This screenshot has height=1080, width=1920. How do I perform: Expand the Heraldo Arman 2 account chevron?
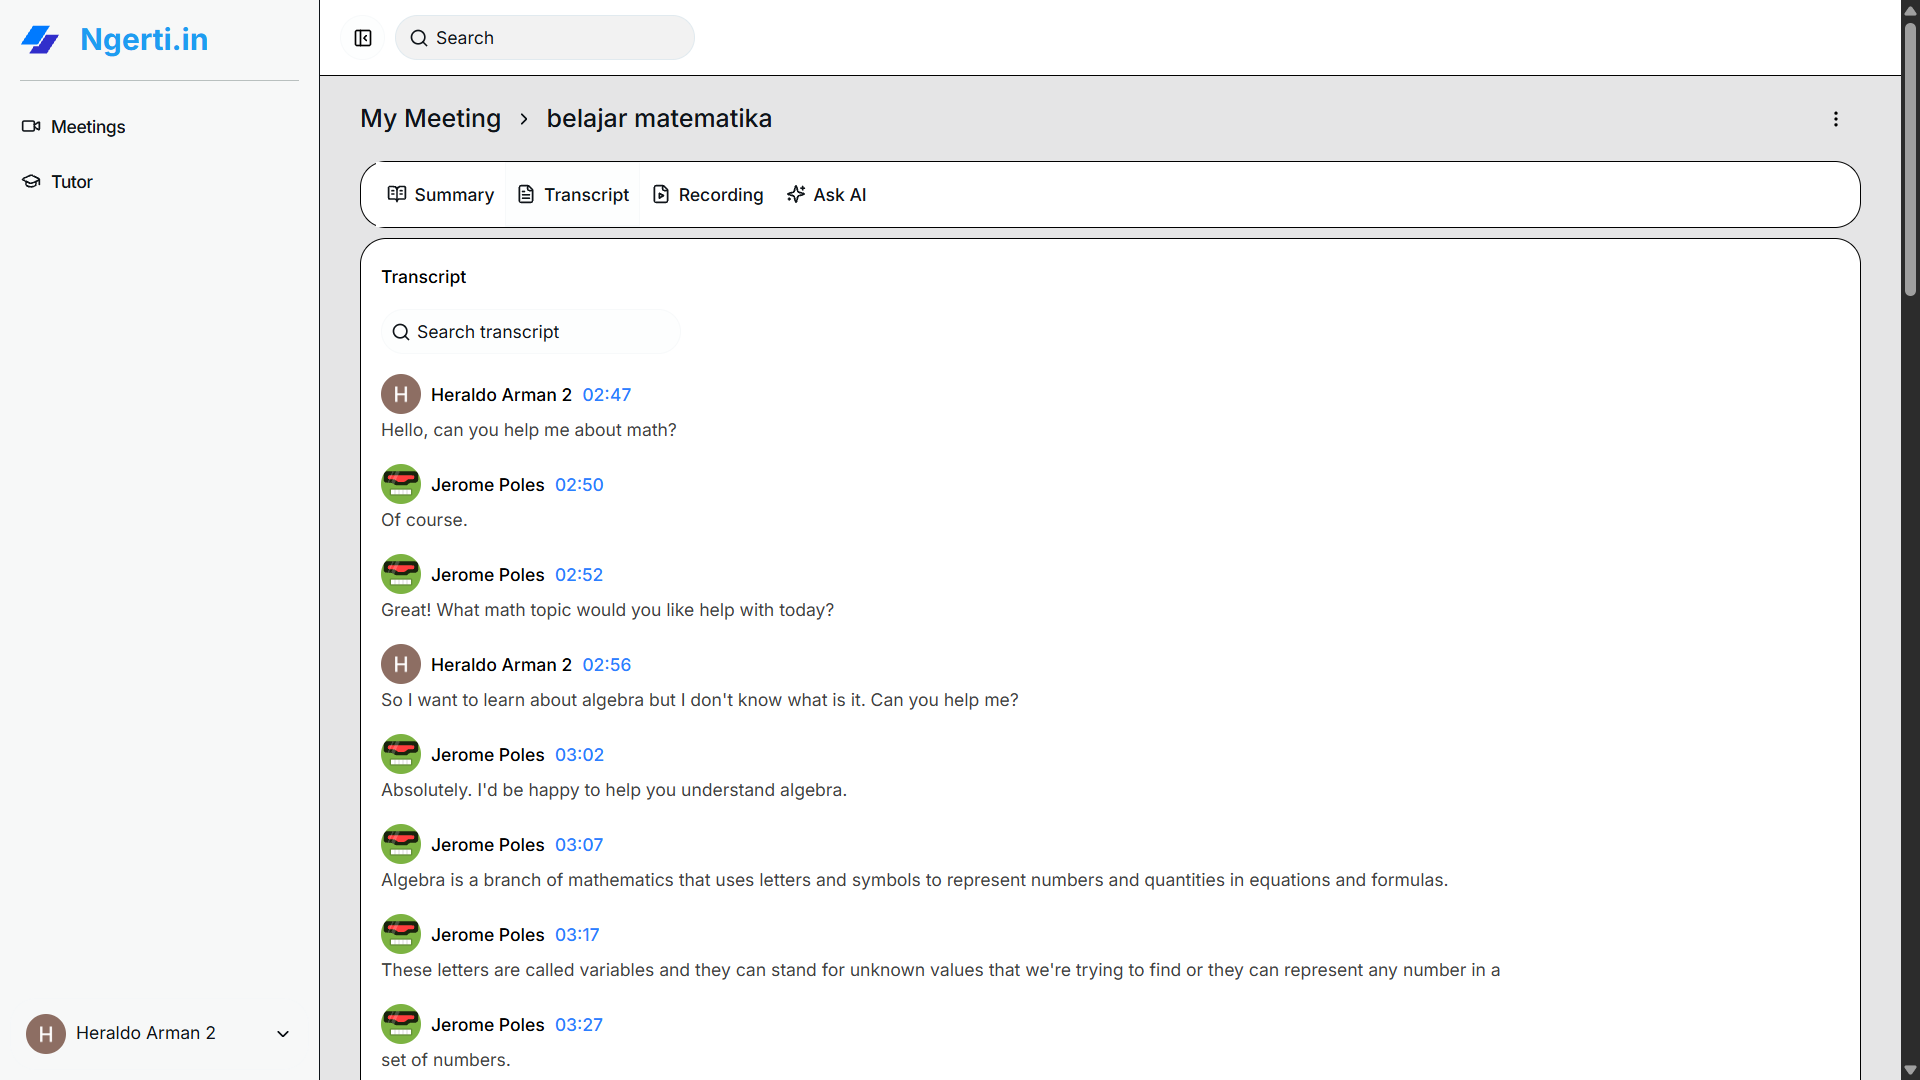click(283, 1034)
